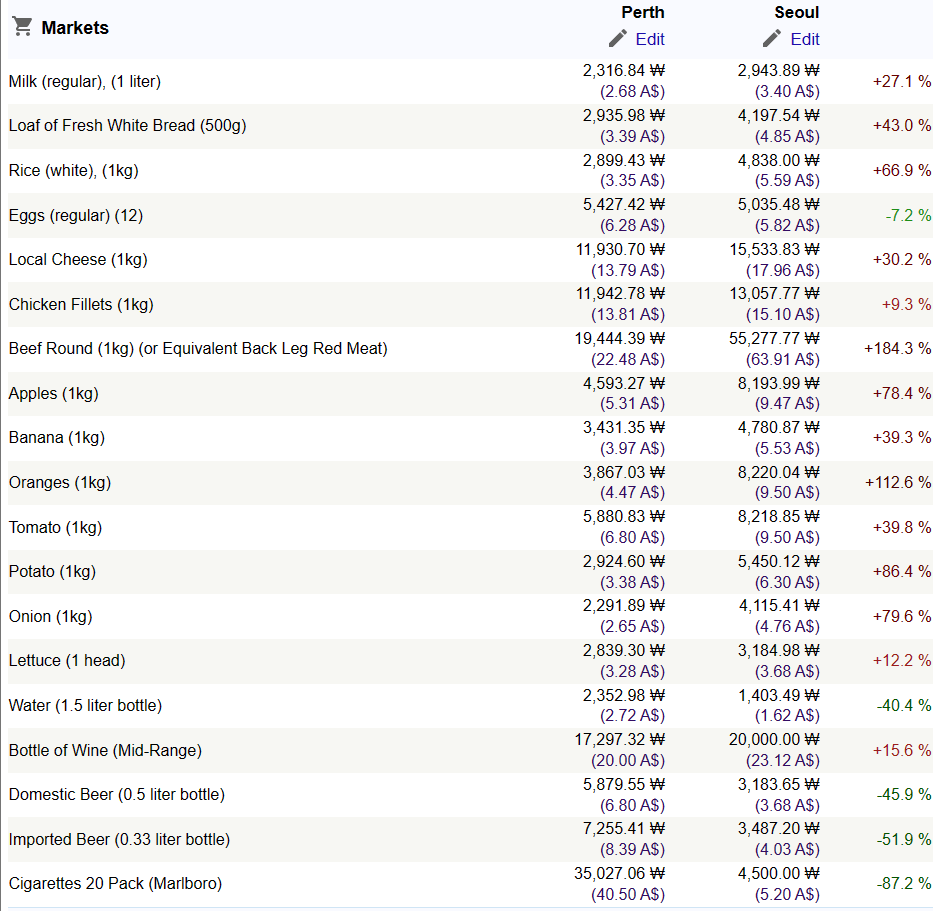Select the Tomato (1kg) label
938x911 pixels.
point(56,528)
